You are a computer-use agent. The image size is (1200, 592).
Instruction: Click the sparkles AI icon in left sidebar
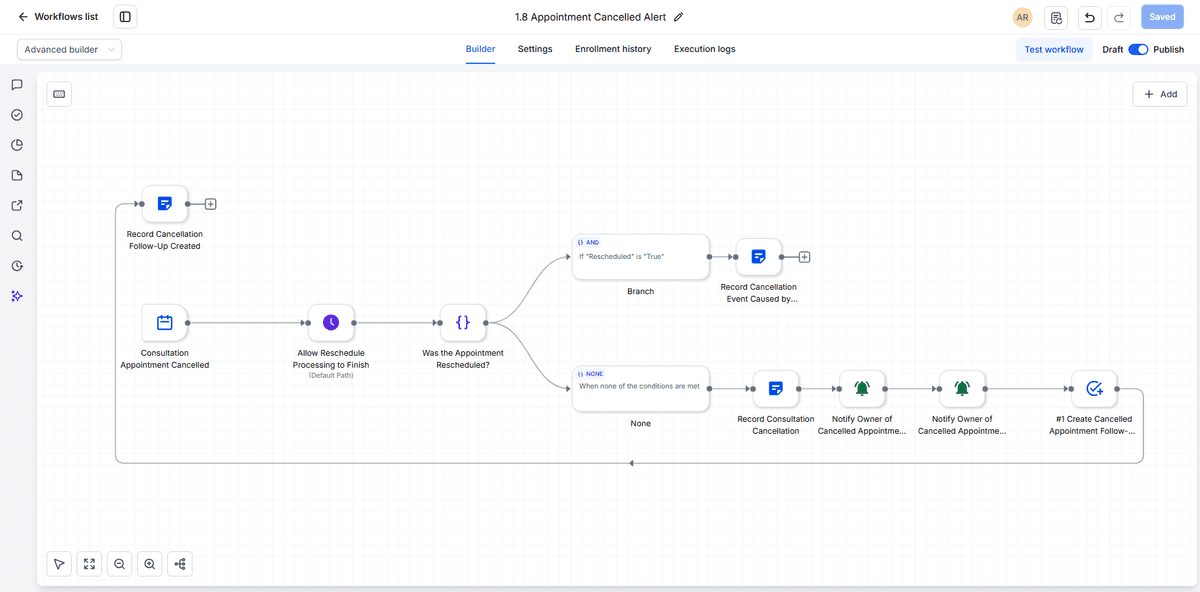tap(17, 296)
